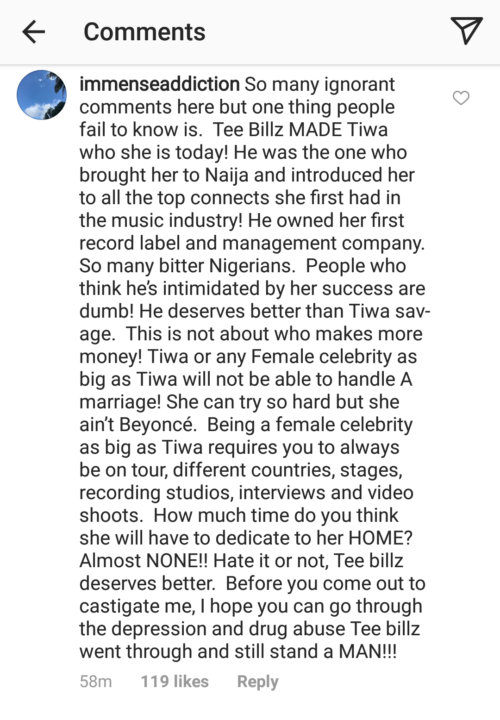Open immenseaddiction's profile picture

pos(42,95)
